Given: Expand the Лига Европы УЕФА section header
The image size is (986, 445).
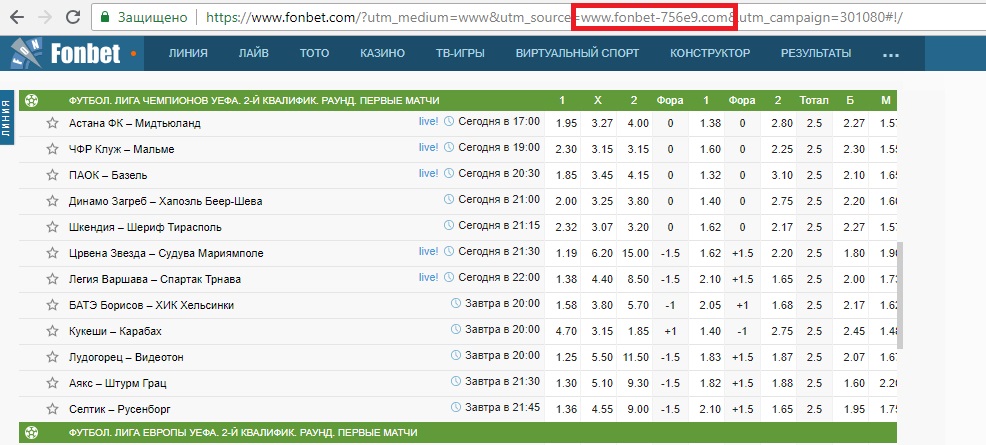Looking at the screenshot, I should 458,432.
